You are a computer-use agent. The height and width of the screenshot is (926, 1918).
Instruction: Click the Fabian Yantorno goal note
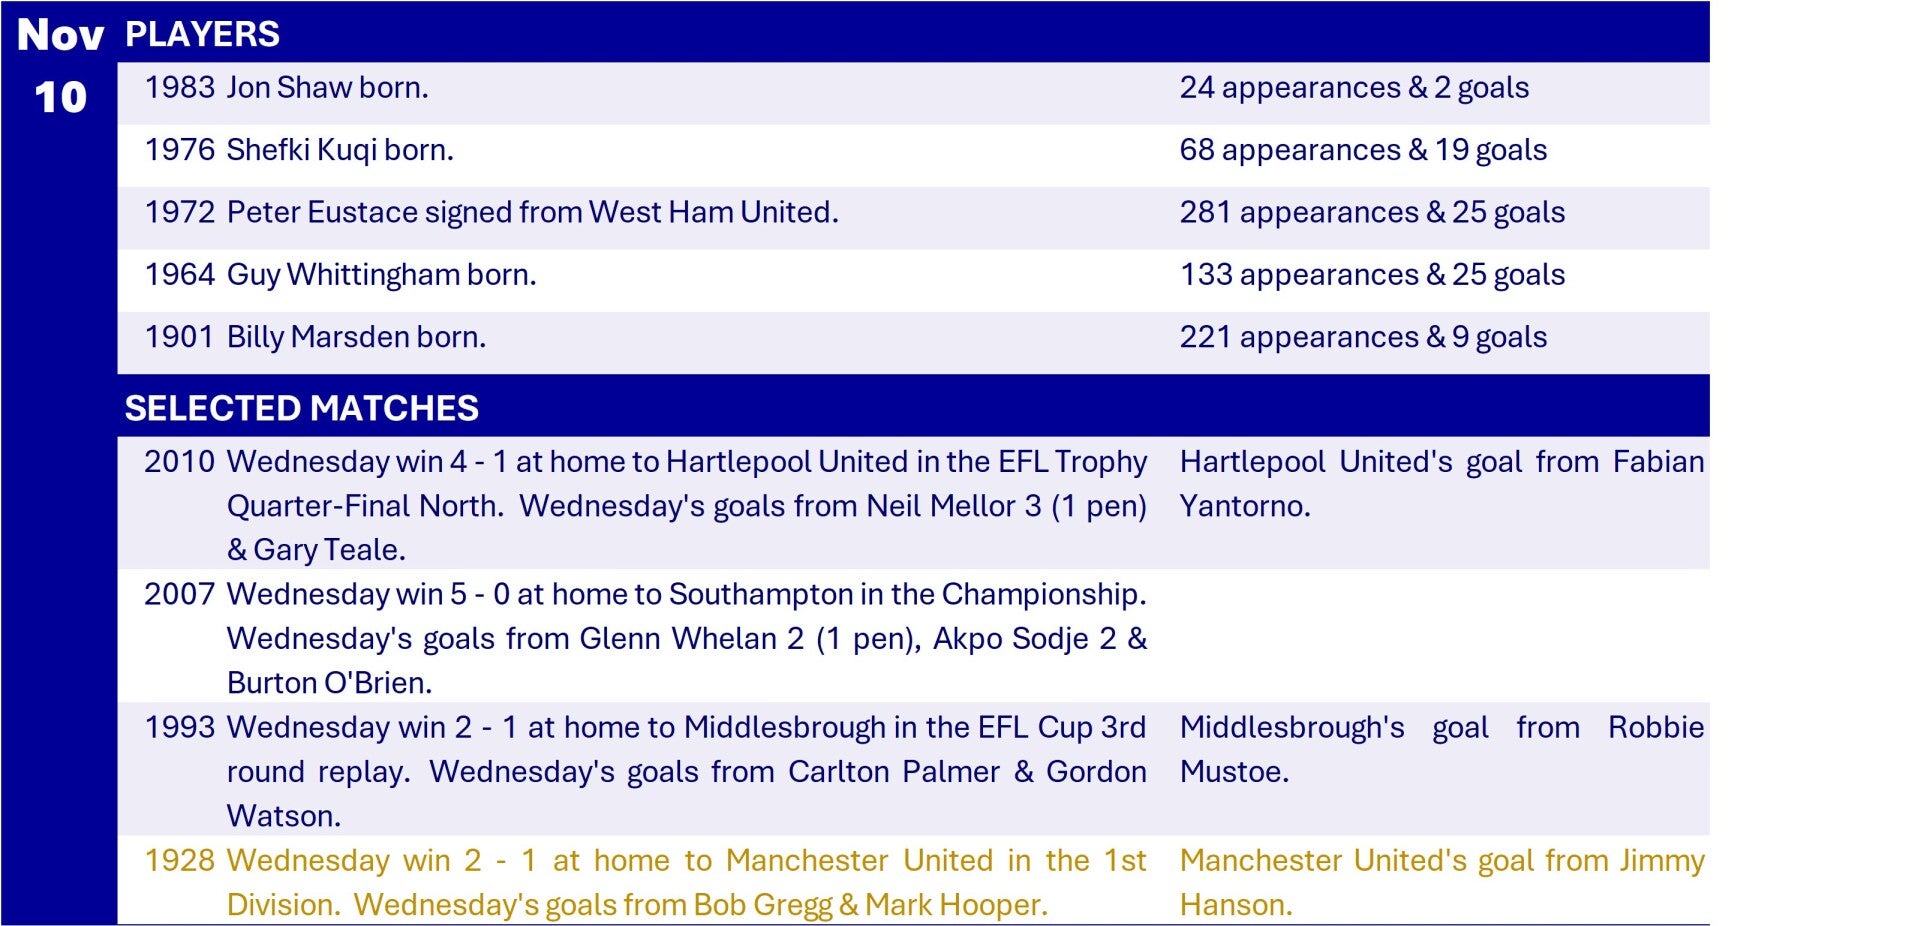tap(1441, 483)
